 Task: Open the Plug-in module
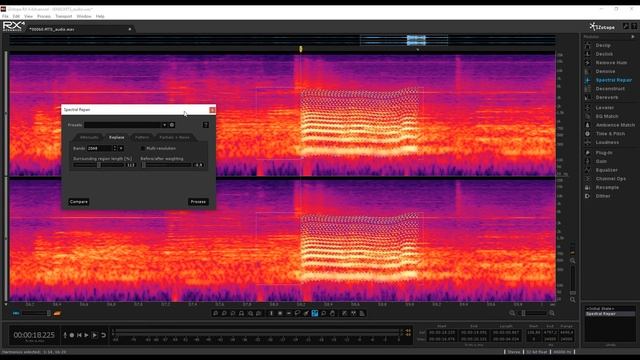[x=604, y=153]
